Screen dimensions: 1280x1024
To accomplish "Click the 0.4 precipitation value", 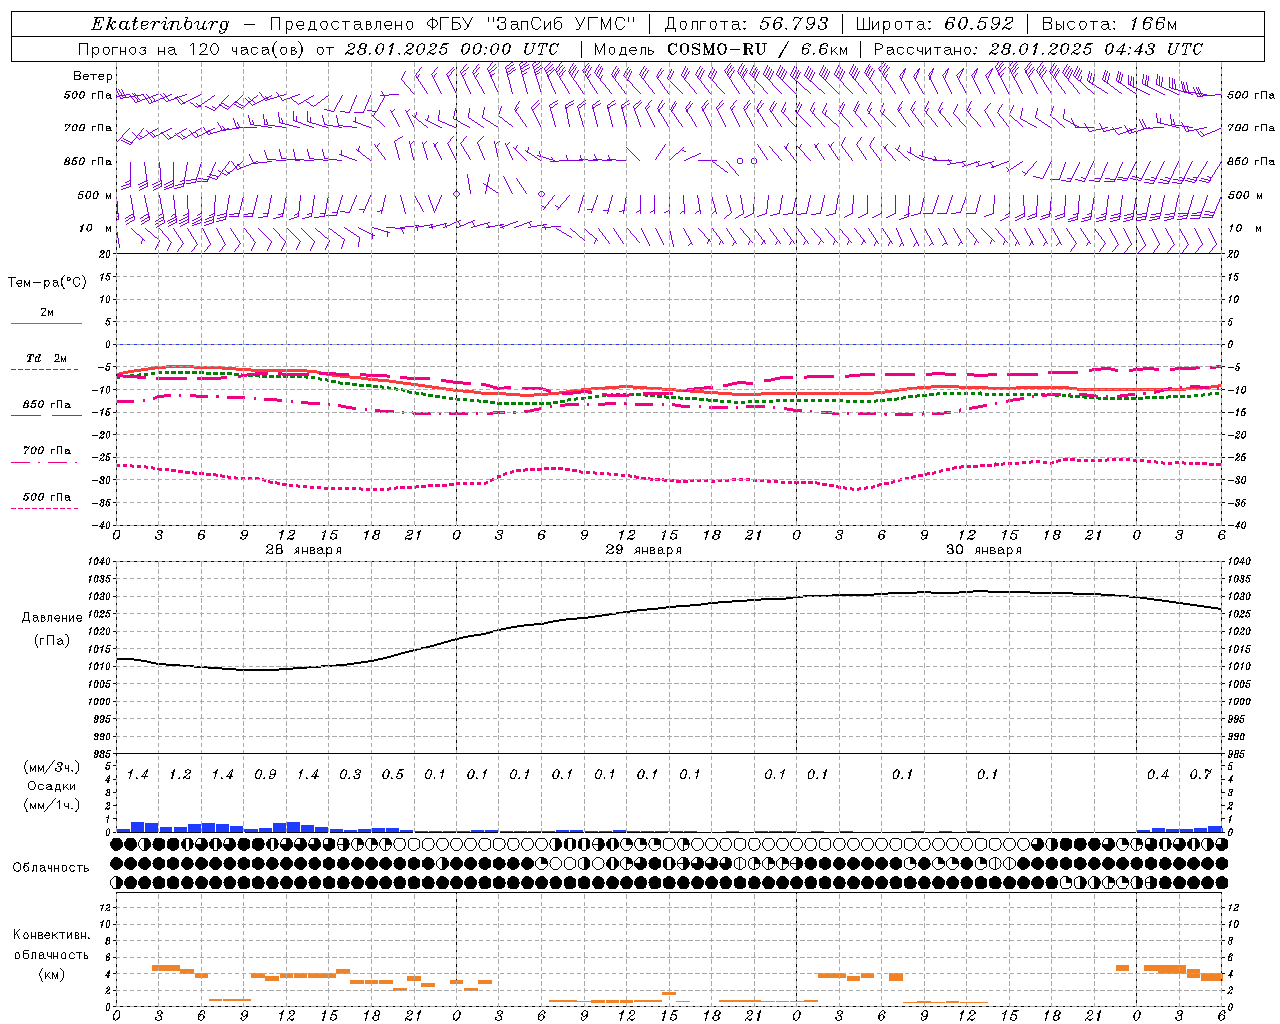I will (1158, 775).
